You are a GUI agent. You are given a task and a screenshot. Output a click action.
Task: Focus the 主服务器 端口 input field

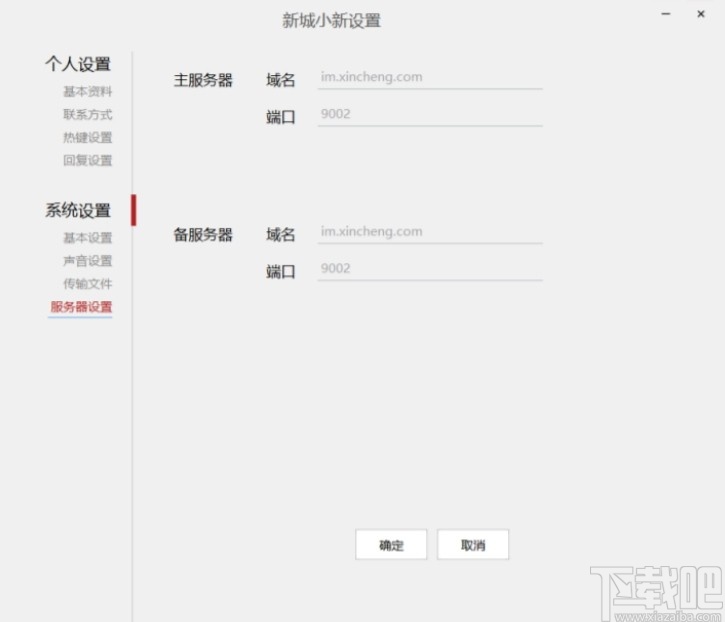tap(430, 114)
